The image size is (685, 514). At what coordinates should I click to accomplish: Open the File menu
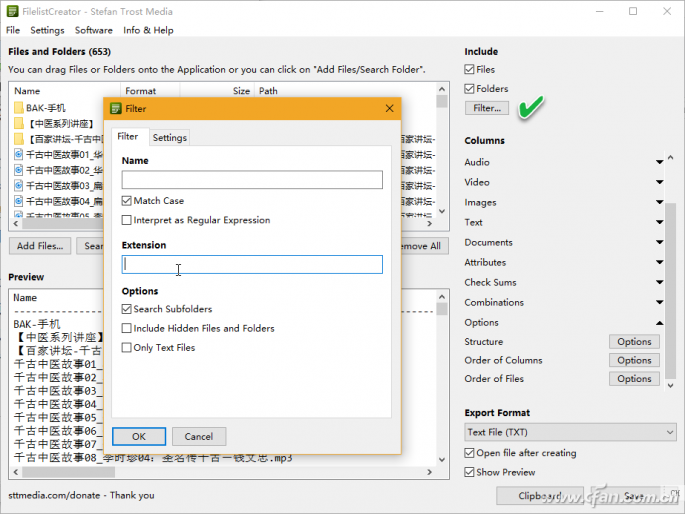[x=13, y=30]
